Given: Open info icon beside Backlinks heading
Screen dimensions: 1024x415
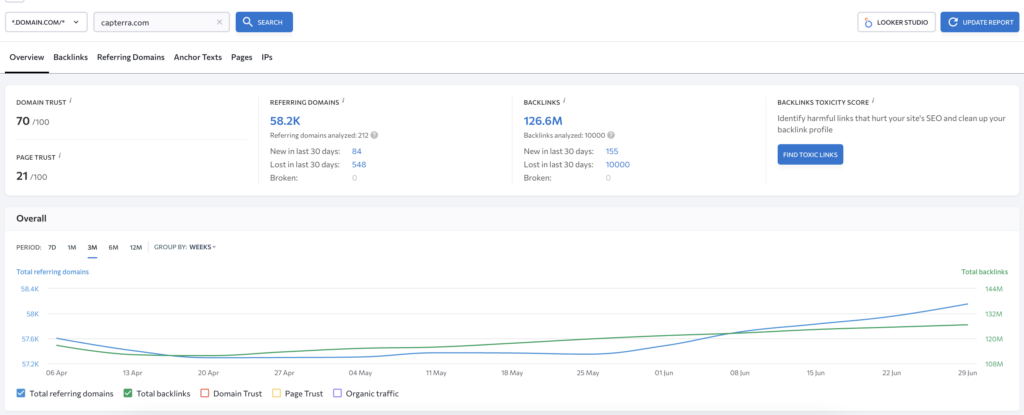Looking at the screenshot, I should pyautogui.click(x=564, y=101).
